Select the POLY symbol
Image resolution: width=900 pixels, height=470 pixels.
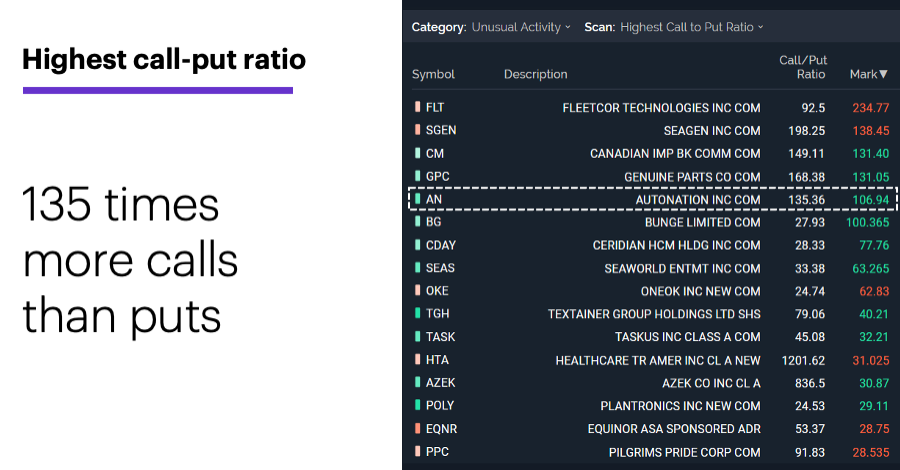click(x=440, y=406)
